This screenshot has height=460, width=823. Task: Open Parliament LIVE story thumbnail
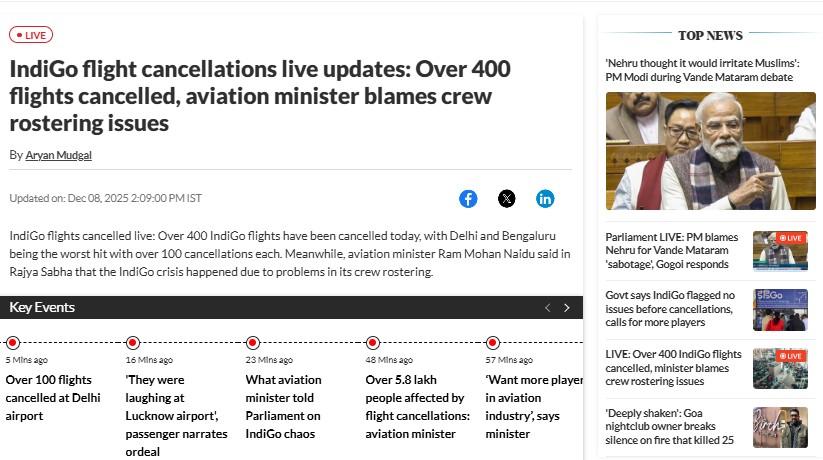[780, 251]
